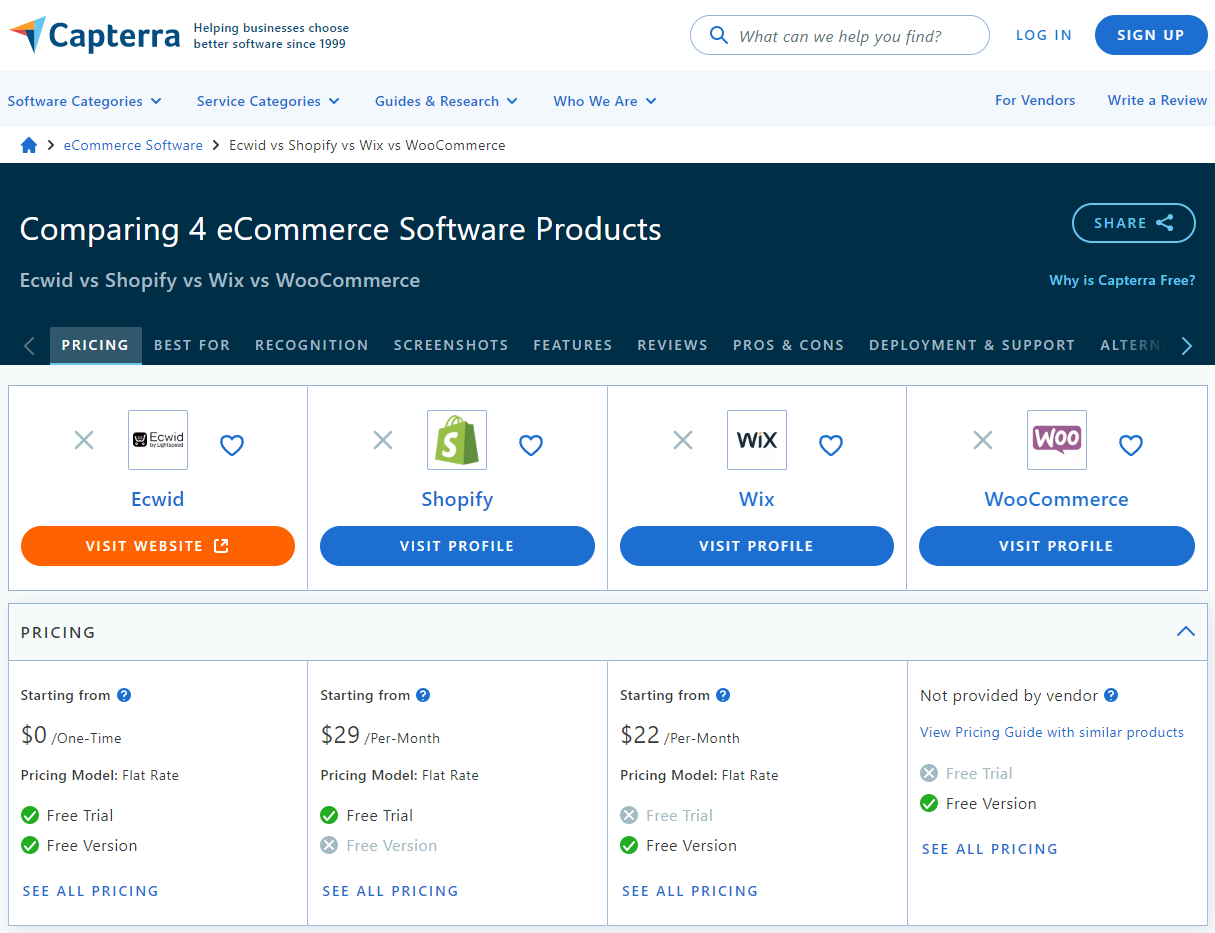
Task: Open Ecwid product name link
Action: coord(158,499)
